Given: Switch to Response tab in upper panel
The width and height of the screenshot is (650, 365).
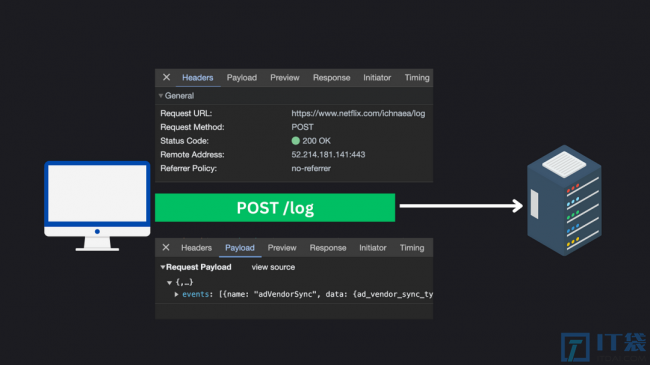Looking at the screenshot, I should [x=332, y=78].
